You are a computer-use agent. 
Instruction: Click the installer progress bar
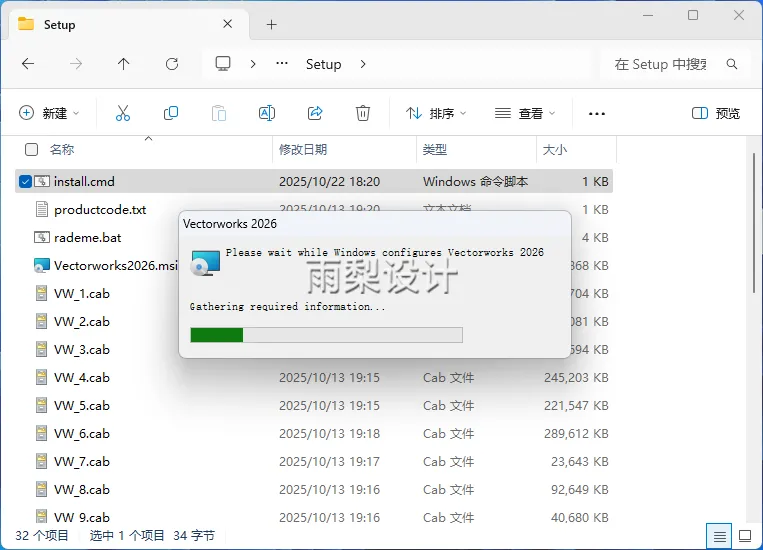[327, 335]
